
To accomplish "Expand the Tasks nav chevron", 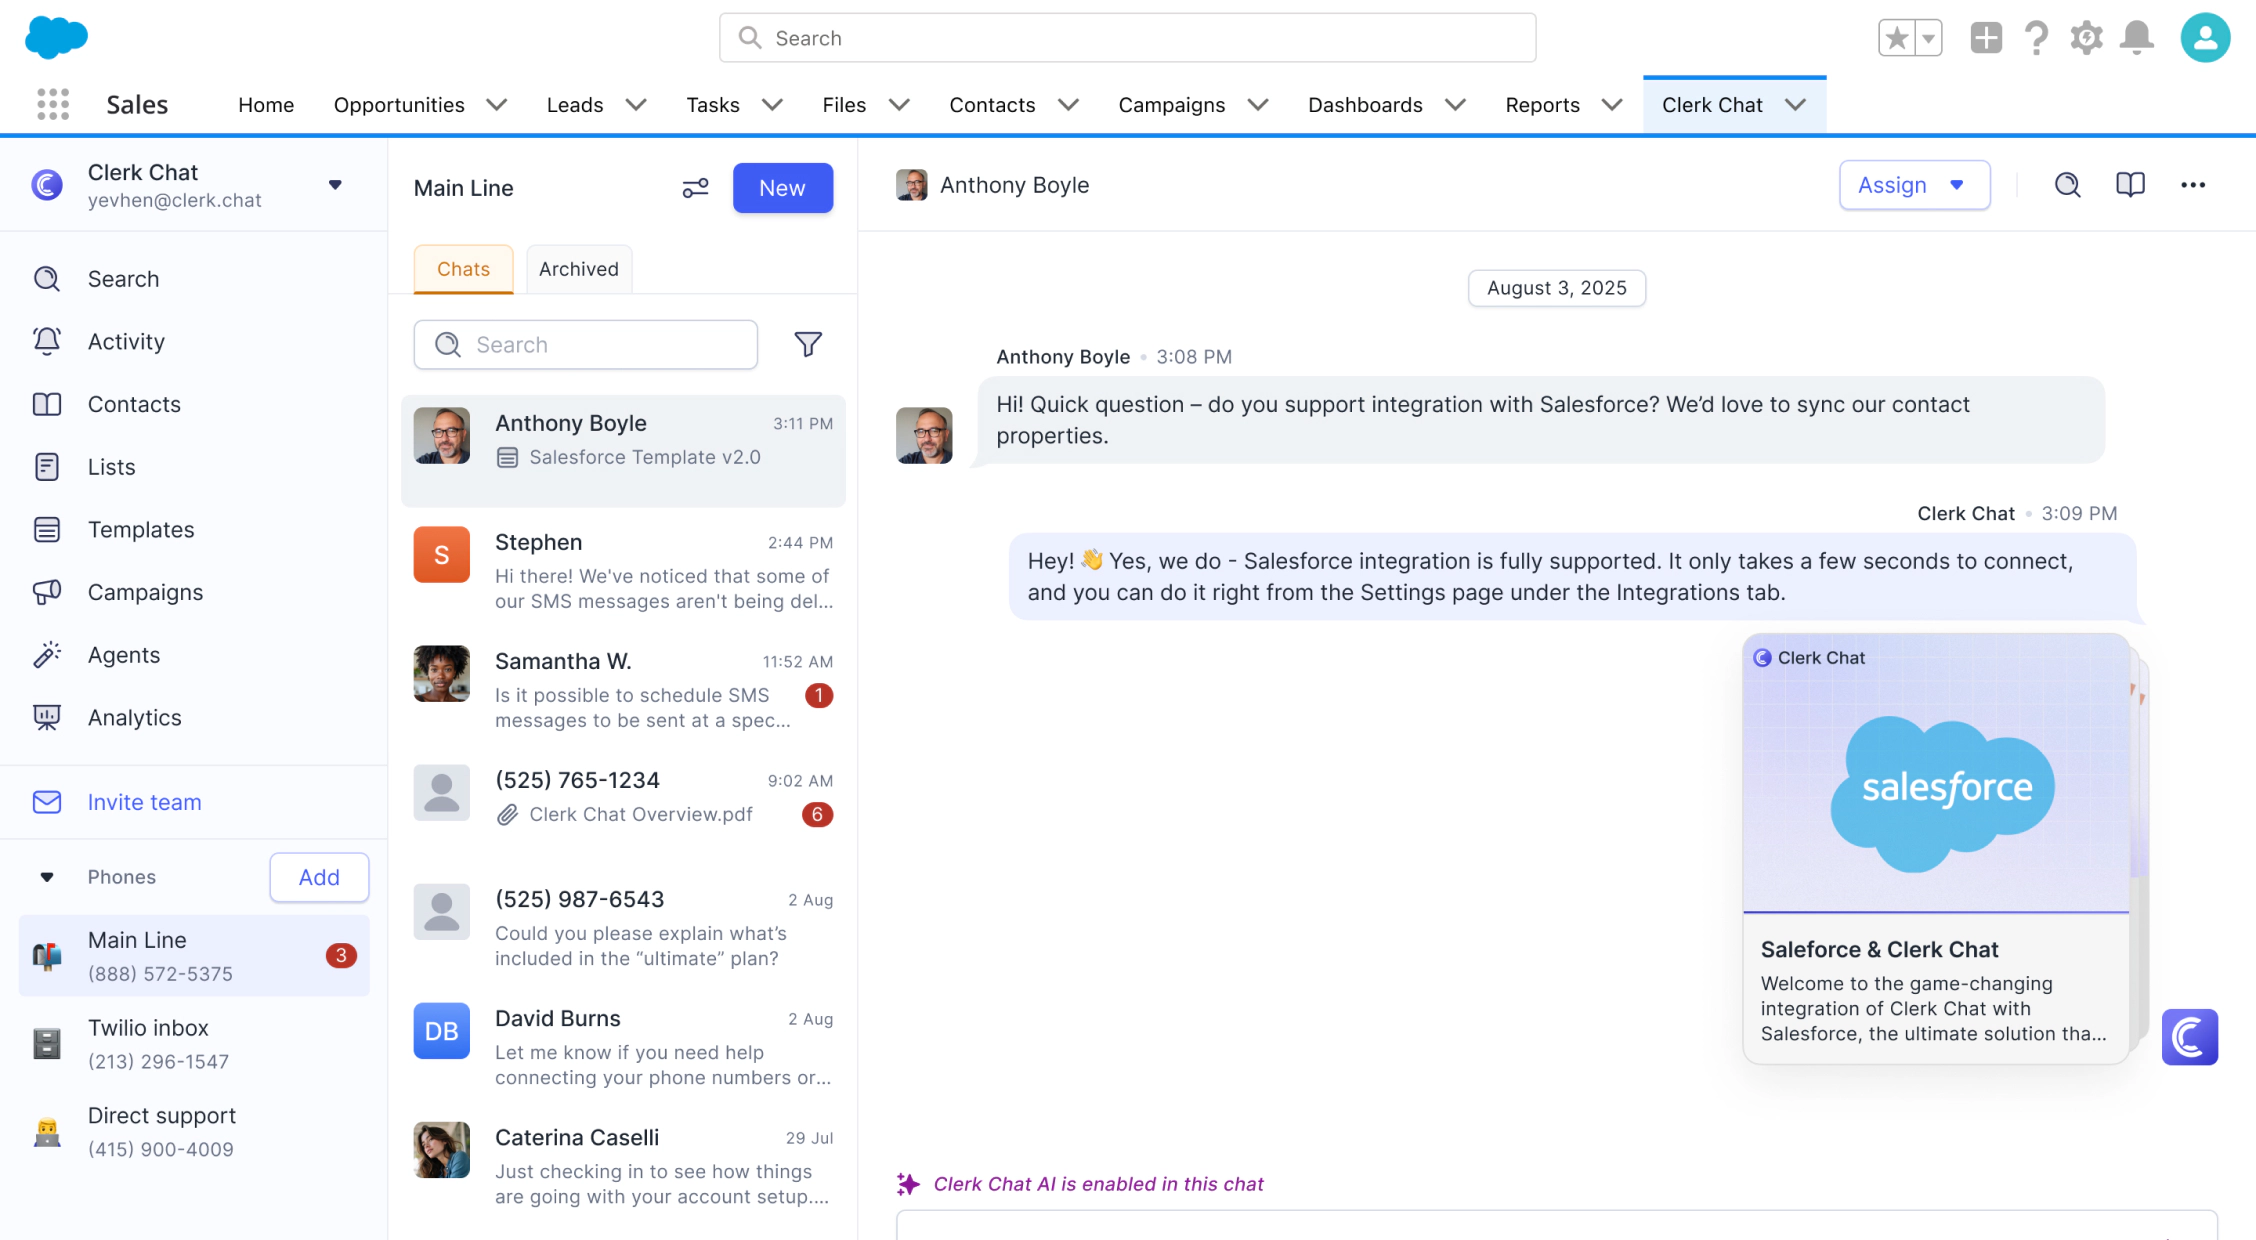I will (772, 105).
